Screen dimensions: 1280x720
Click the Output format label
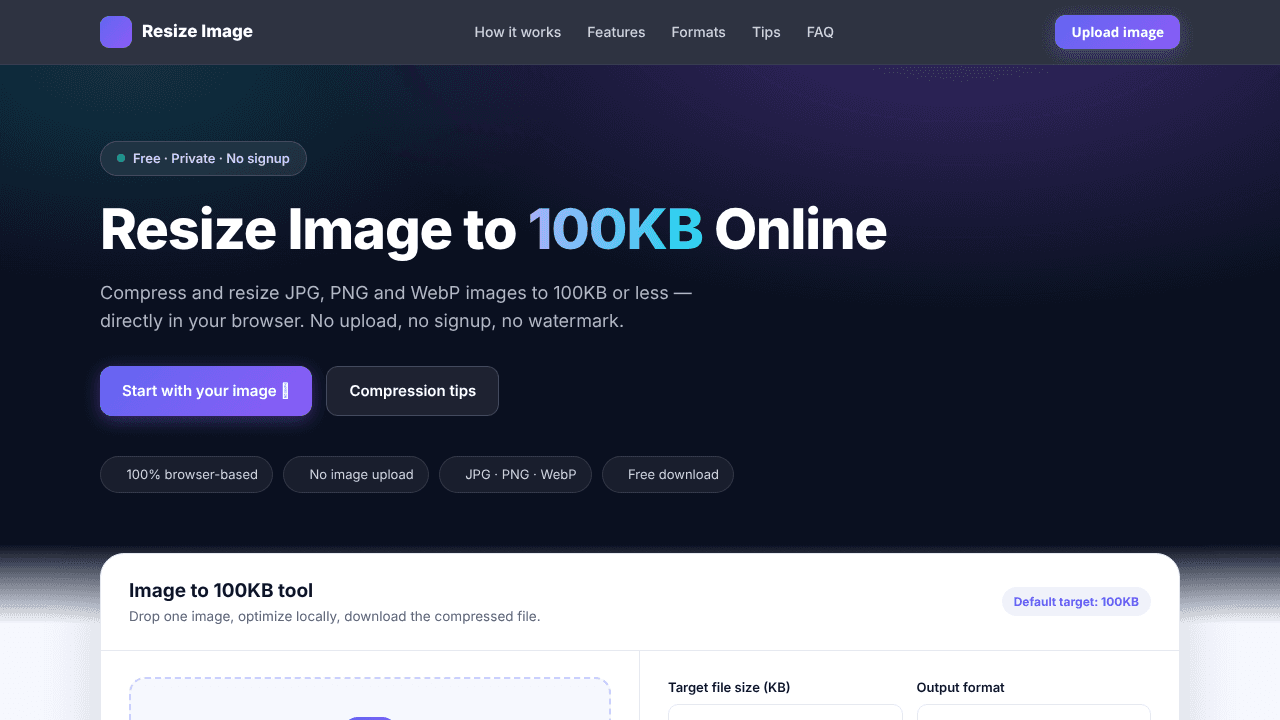pyautogui.click(x=960, y=687)
